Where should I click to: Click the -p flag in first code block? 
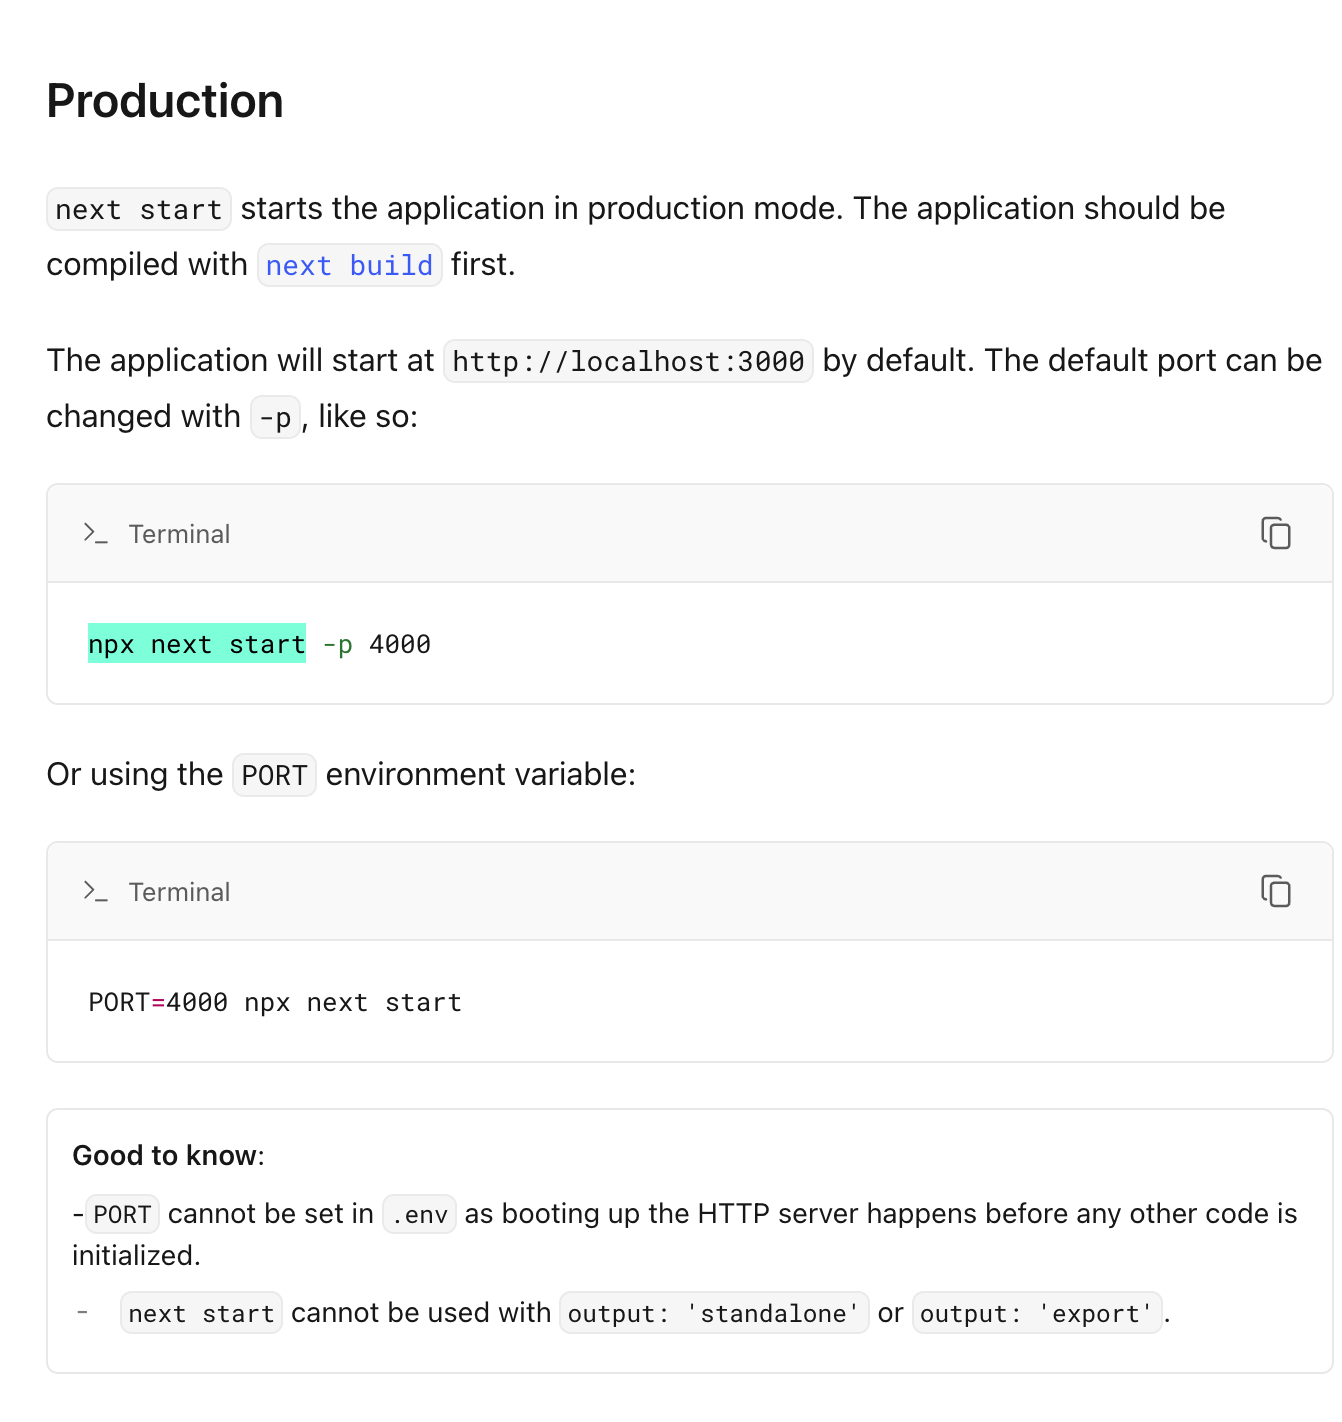pyautogui.click(x=337, y=645)
